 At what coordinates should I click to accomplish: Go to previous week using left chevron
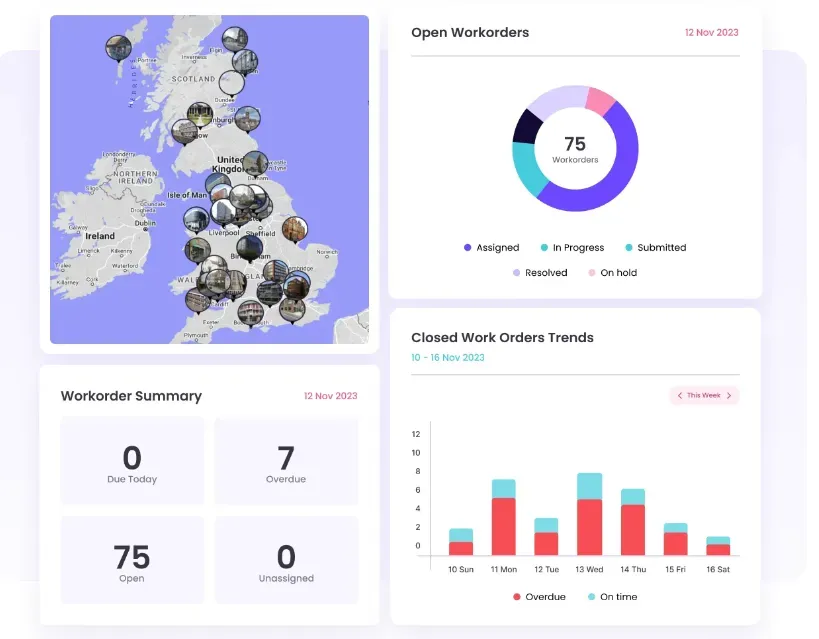coord(680,396)
